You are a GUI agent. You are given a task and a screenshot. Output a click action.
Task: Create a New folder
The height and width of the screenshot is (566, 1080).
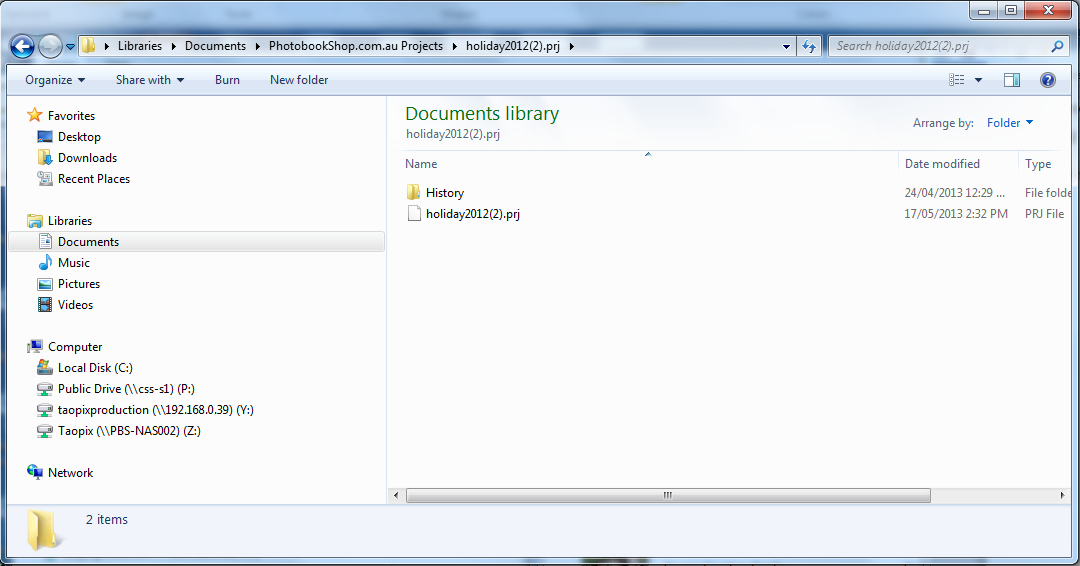tap(299, 80)
